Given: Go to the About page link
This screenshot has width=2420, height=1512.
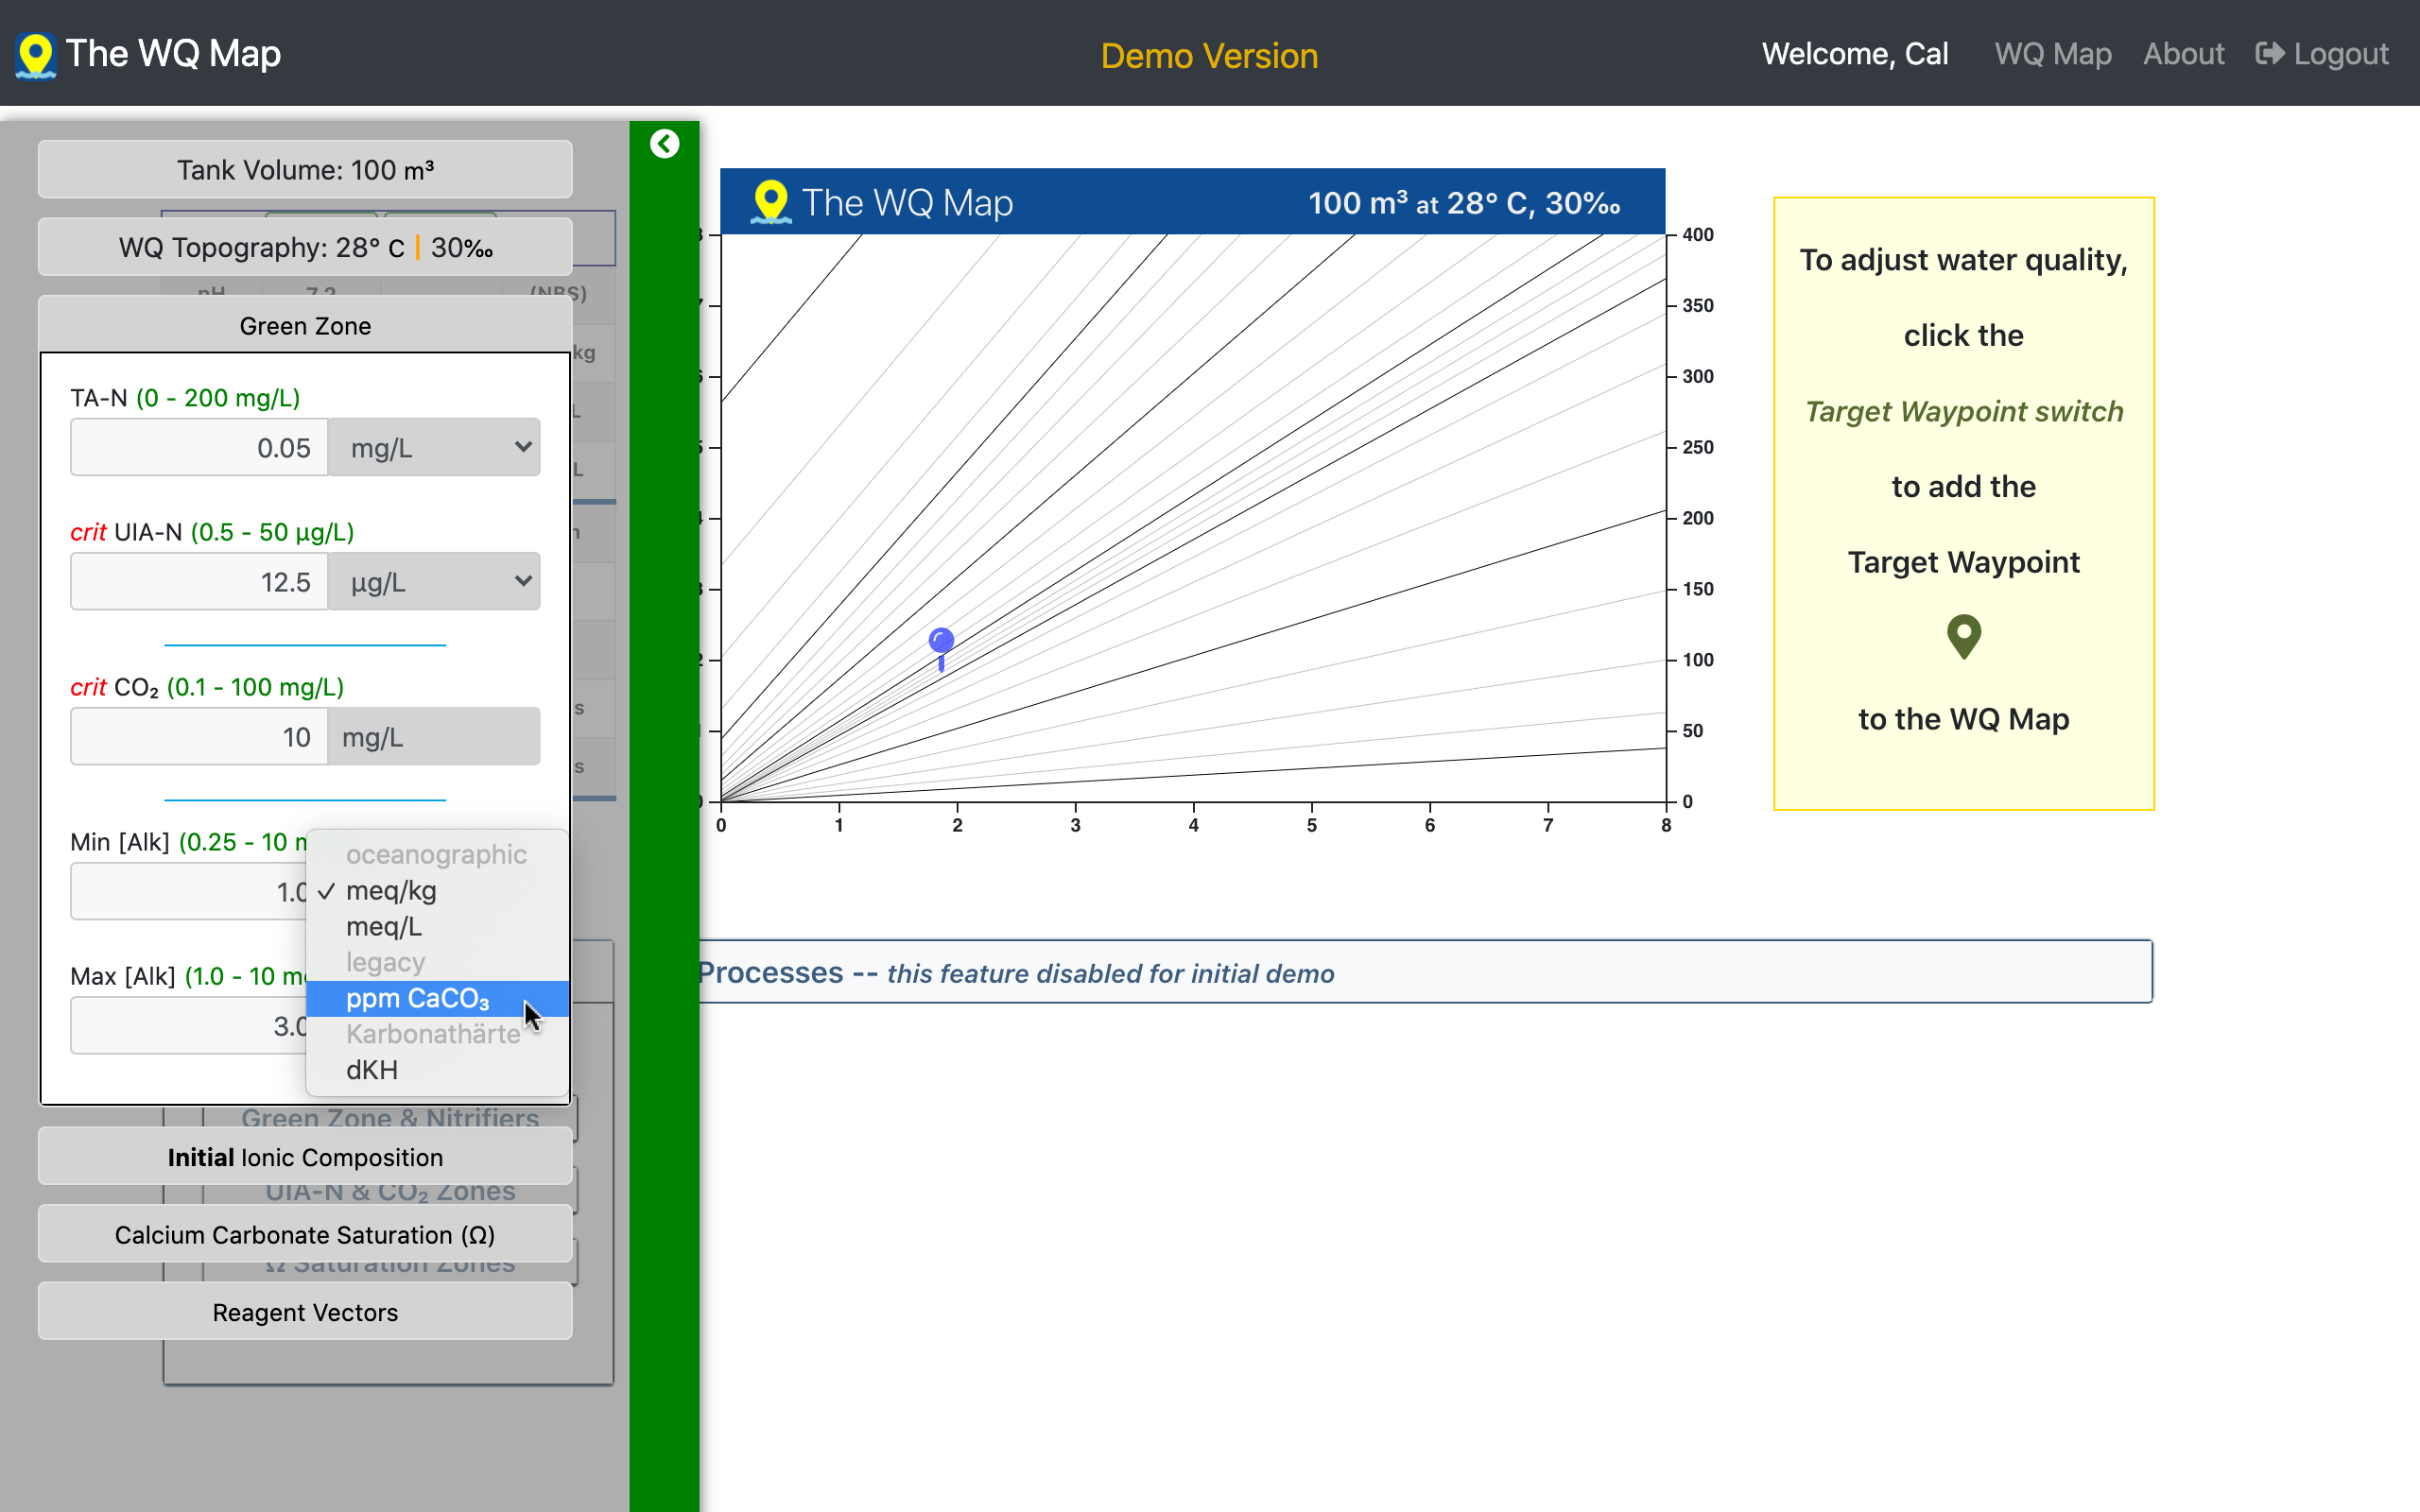Looking at the screenshot, I should (2183, 54).
